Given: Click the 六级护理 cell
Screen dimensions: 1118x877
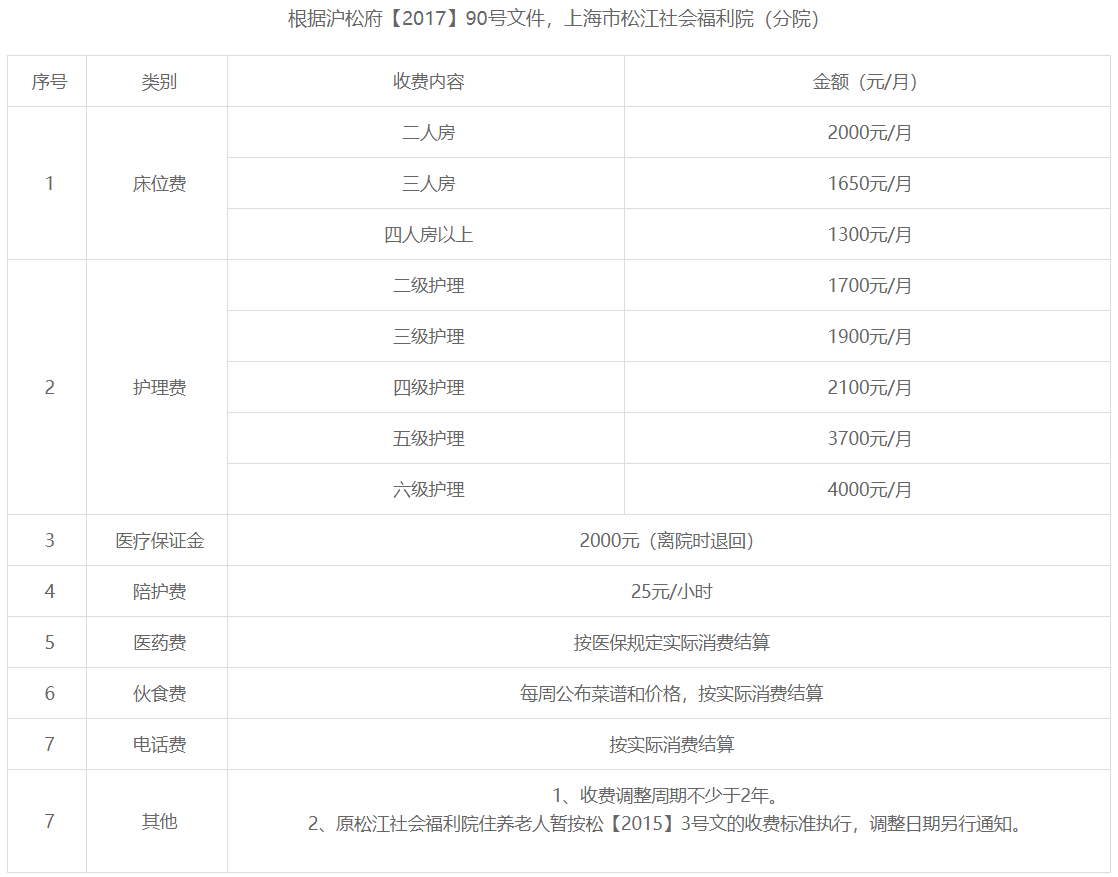Looking at the screenshot, I should (x=426, y=489).
